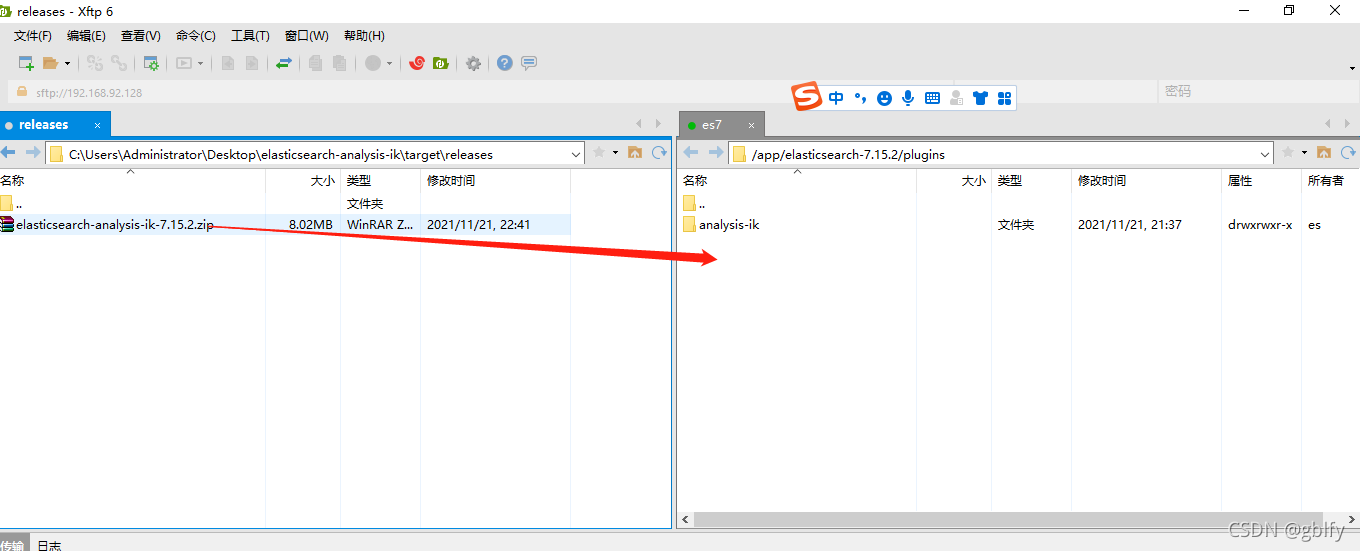Click the New Session toolbar icon
Image resolution: width=1360 pixels, height=551 pixels.
[x=27, y=63]
